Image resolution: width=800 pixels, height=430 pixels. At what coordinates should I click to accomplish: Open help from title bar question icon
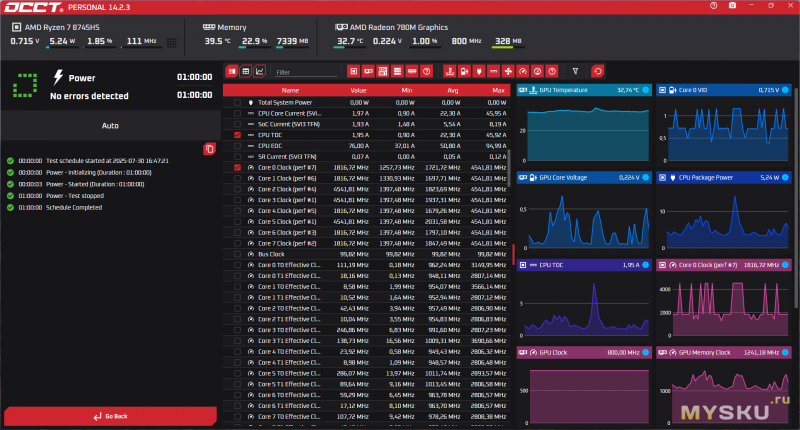(713, 6)
